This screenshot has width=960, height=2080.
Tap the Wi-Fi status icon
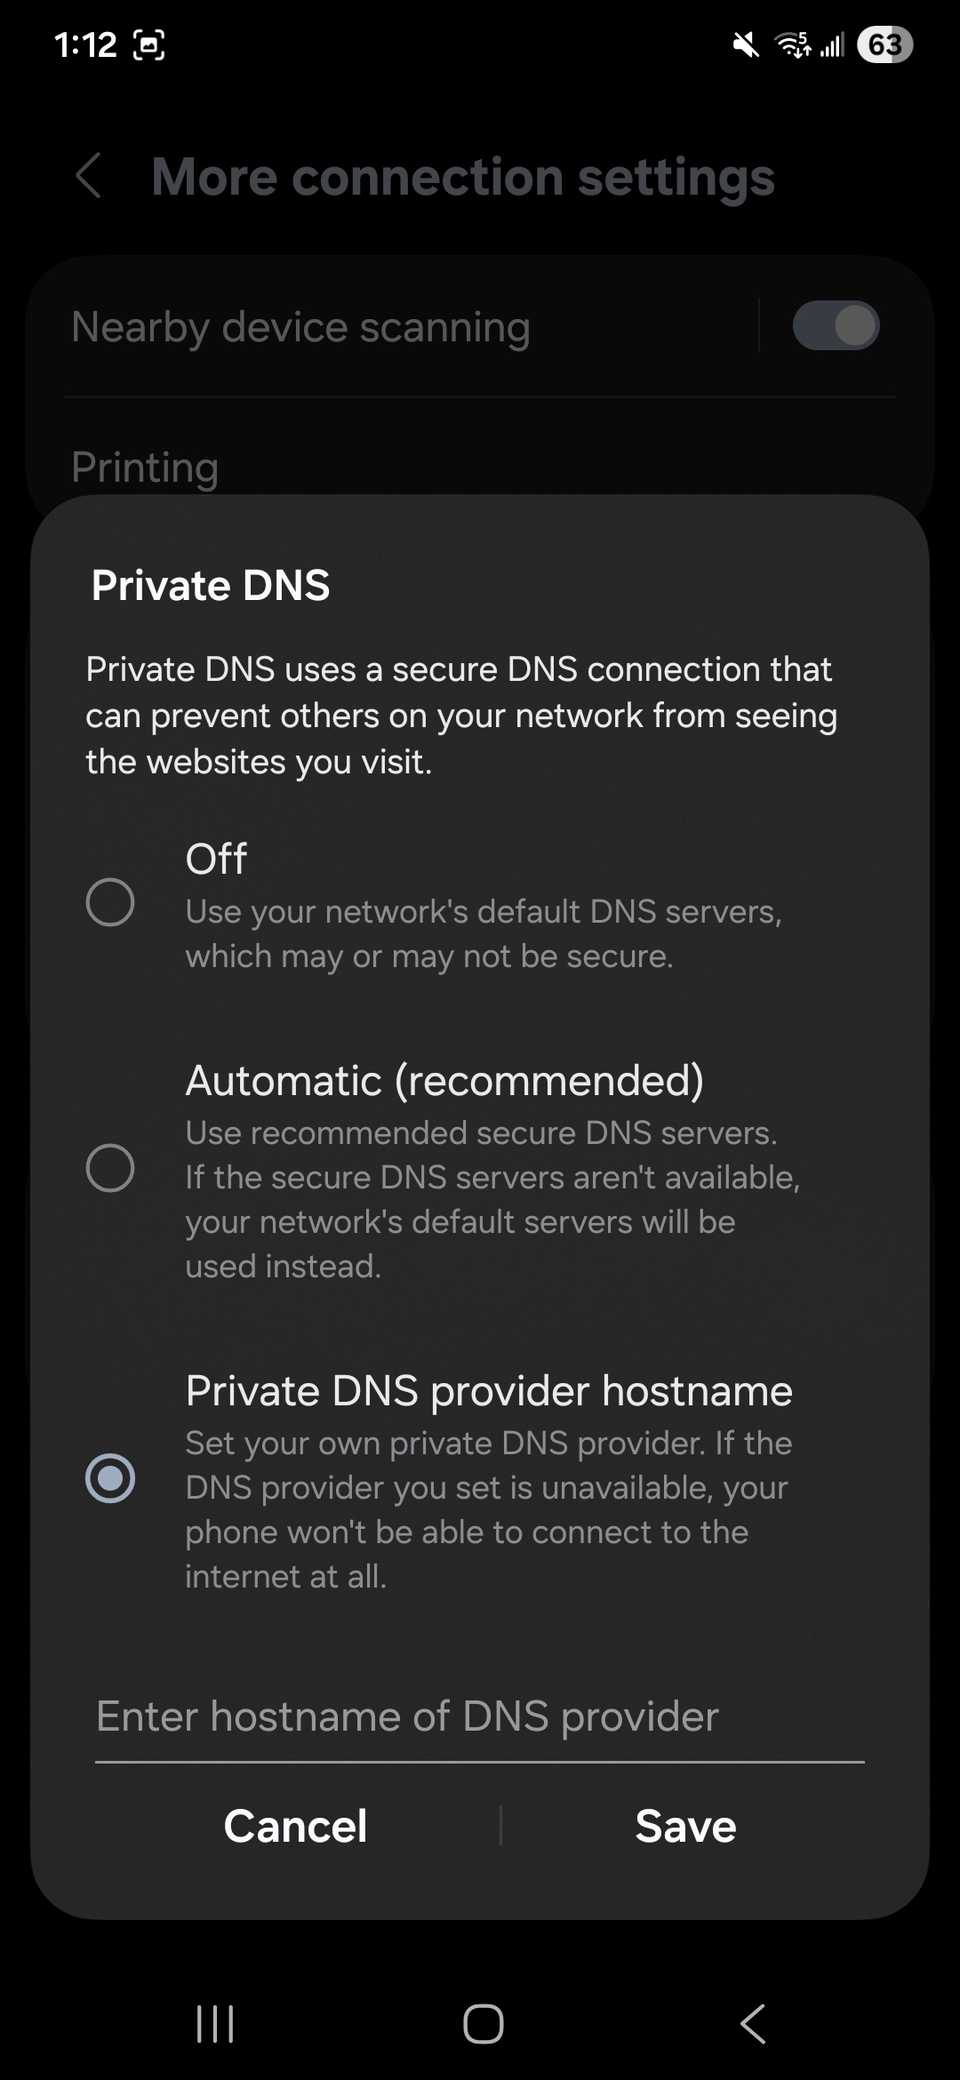click(791, 44)
